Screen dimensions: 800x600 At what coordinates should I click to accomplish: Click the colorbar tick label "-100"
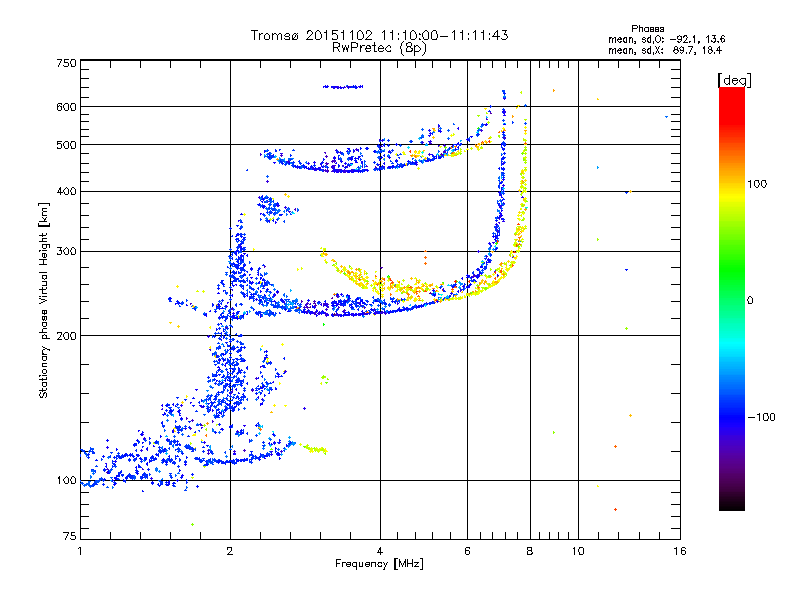[762, 417]
